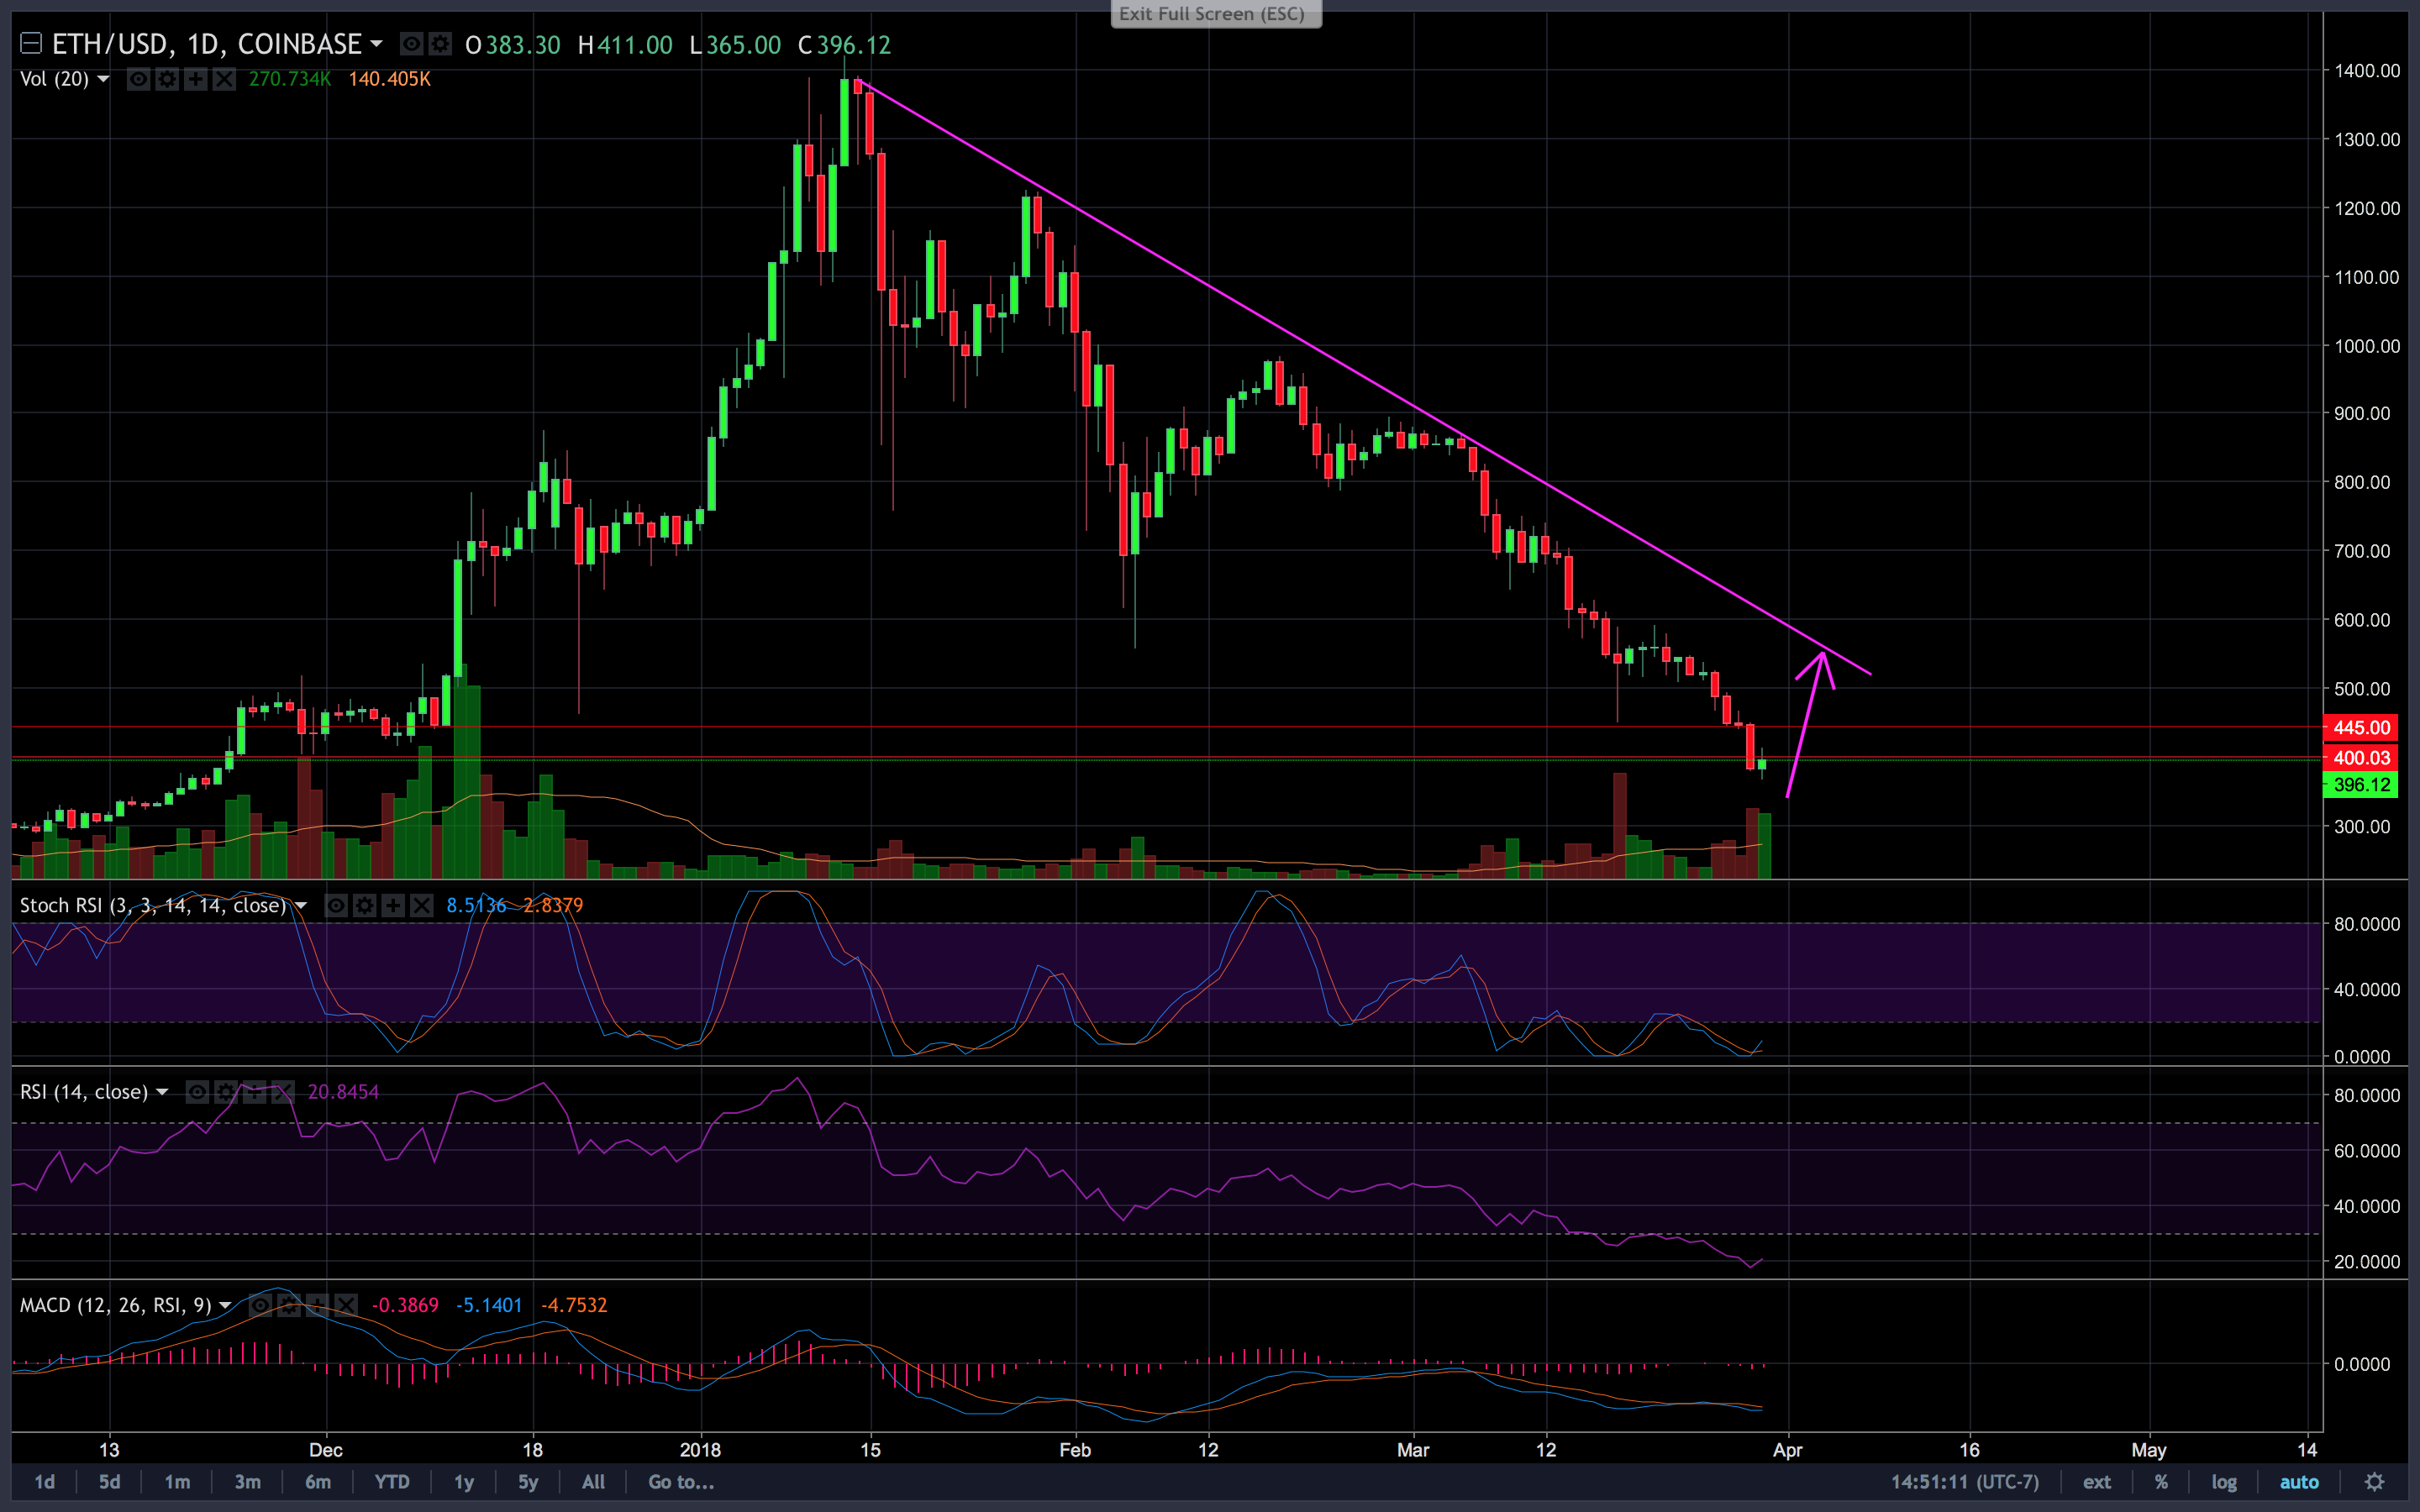Click the plus icon beside RSI (14, close)

pos(255,1092)
